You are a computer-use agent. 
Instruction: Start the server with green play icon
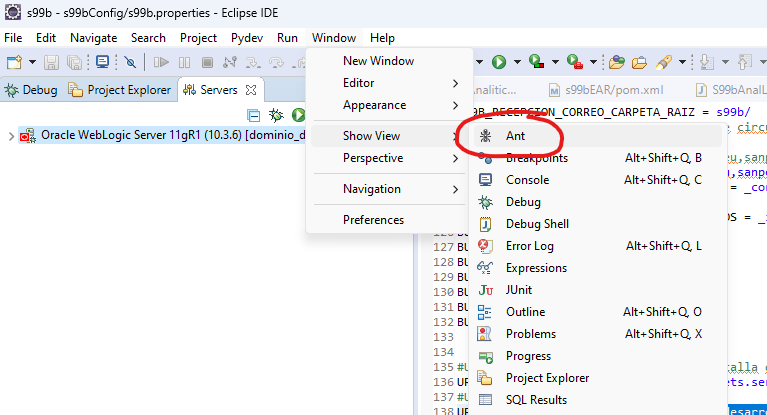298,115
